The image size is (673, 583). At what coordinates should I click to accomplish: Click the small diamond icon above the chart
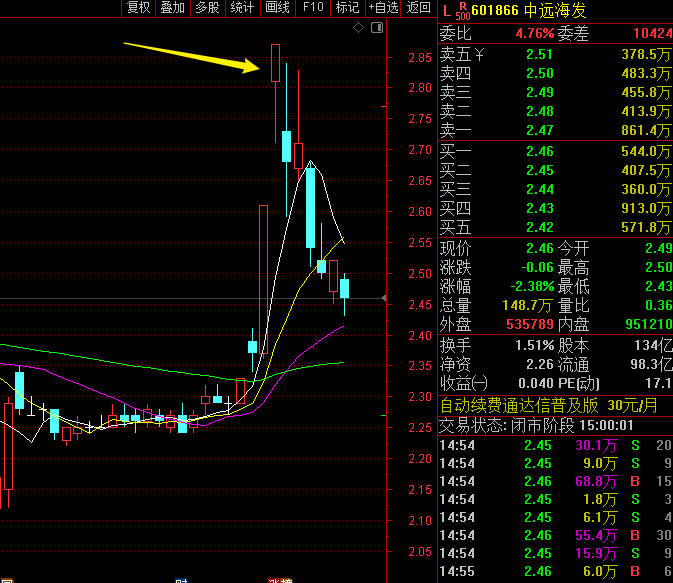coord(359,28)
